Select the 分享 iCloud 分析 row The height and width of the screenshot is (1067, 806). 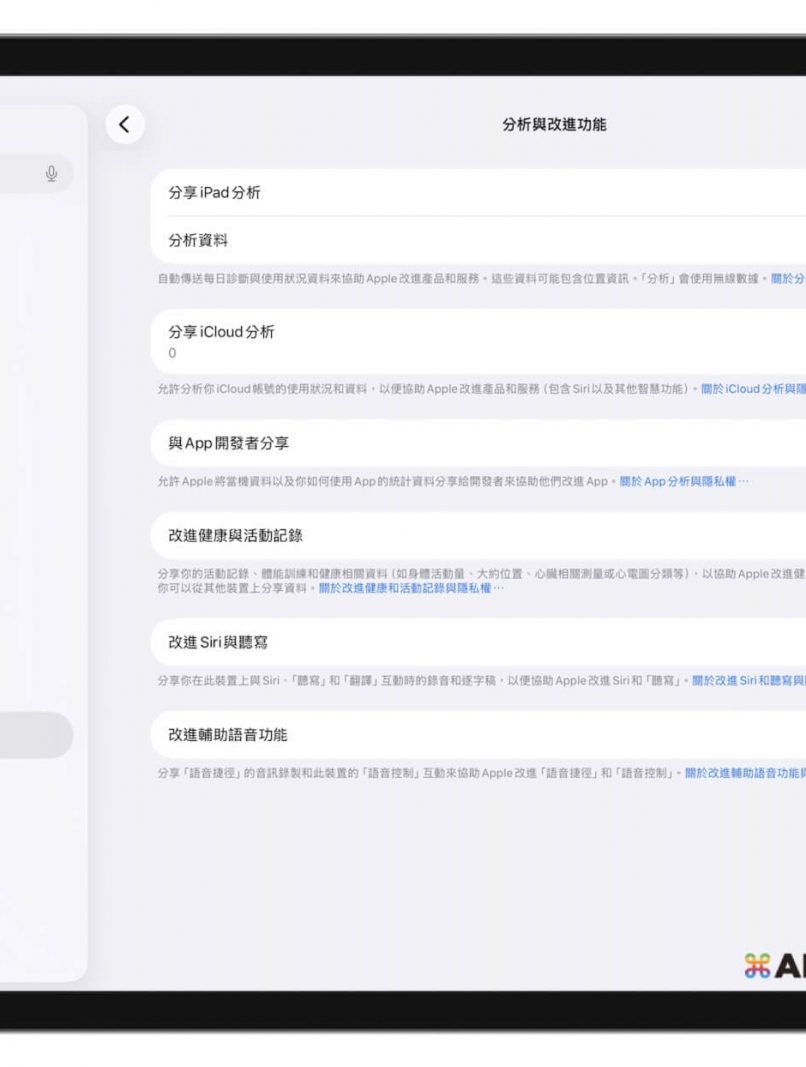pos(480,341)
